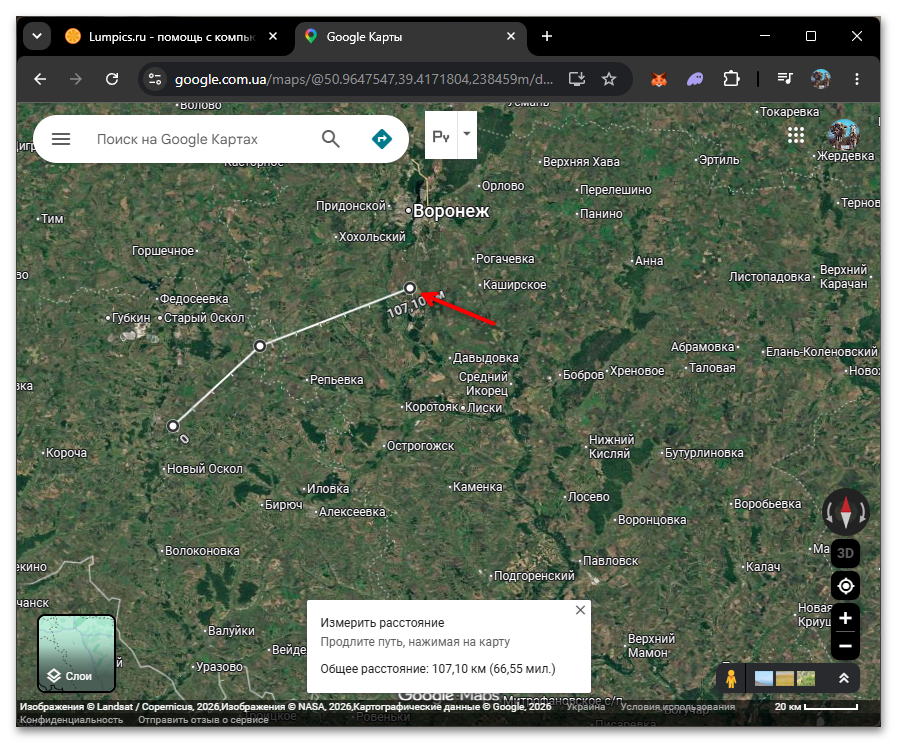Open a new browser tab

(x=547, y=36)
